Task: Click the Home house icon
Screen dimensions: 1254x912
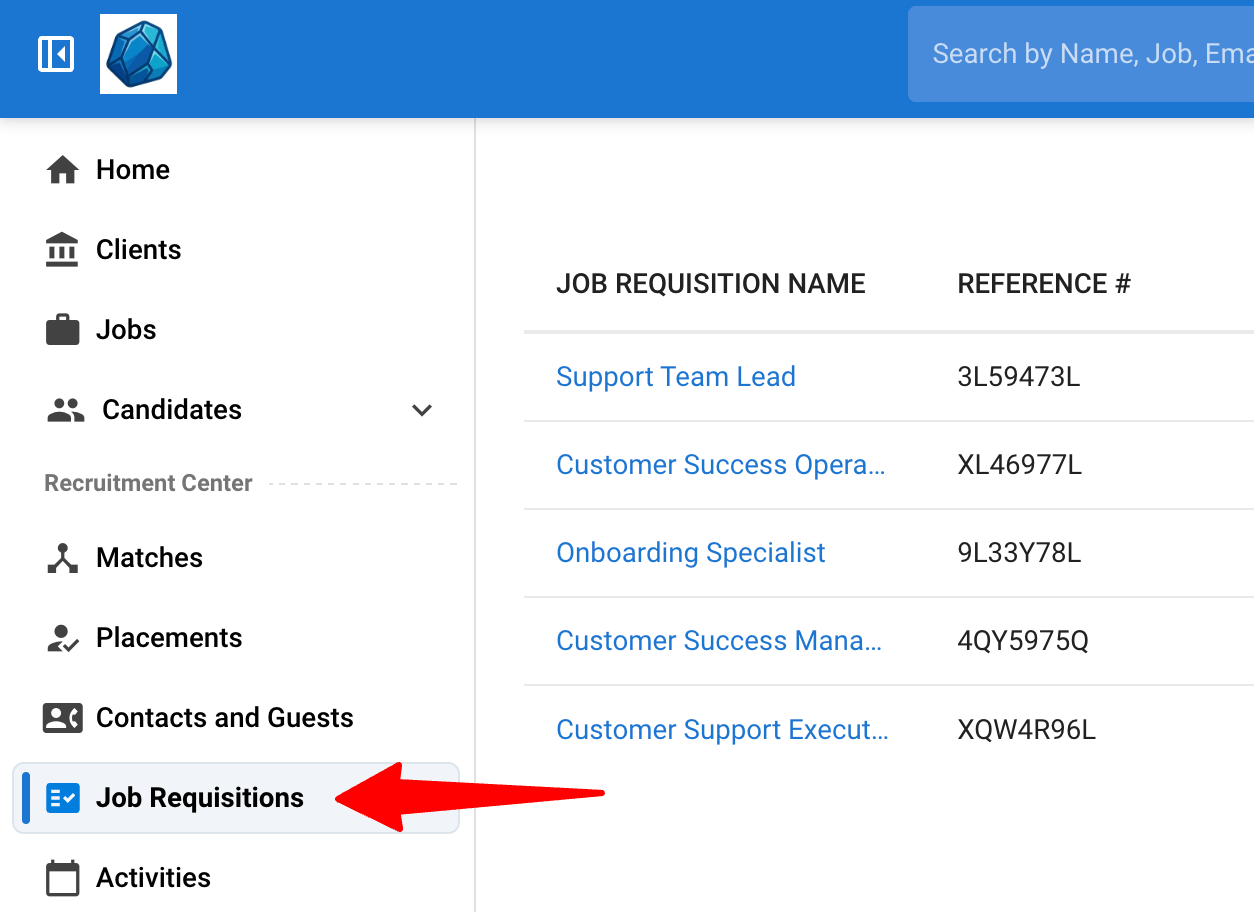Action: [62, 170]
